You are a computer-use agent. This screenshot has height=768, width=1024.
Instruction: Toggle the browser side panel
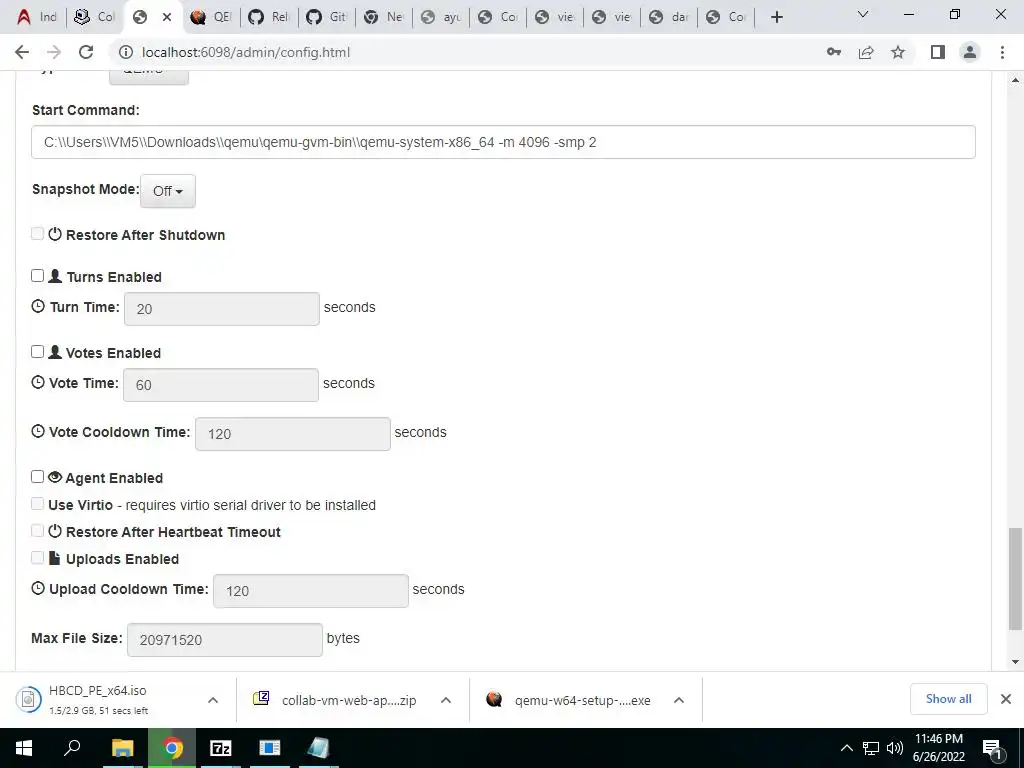tap(938, 52)
